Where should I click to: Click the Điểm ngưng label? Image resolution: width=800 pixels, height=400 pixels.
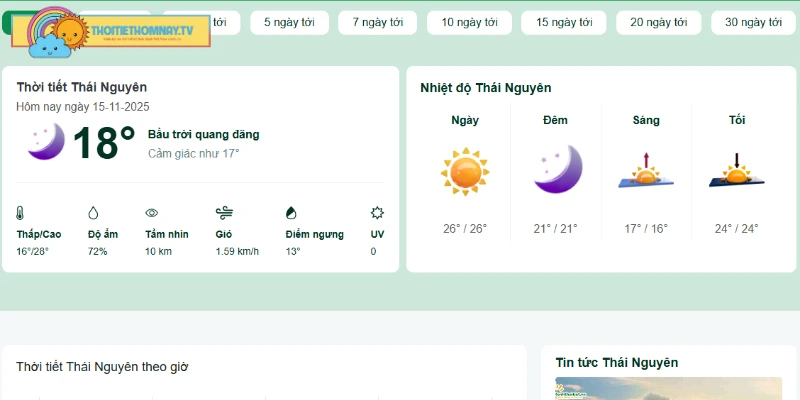(315, 235)
